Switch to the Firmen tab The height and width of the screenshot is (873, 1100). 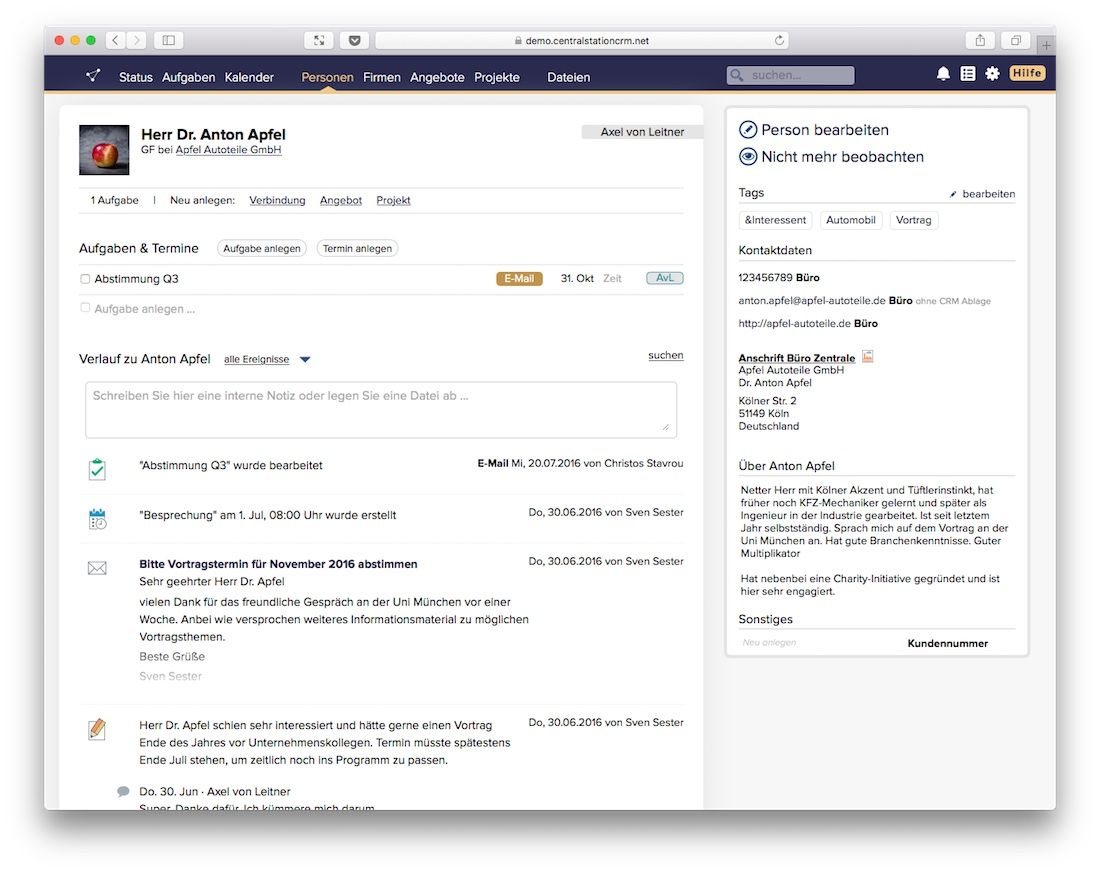[381, 77]
